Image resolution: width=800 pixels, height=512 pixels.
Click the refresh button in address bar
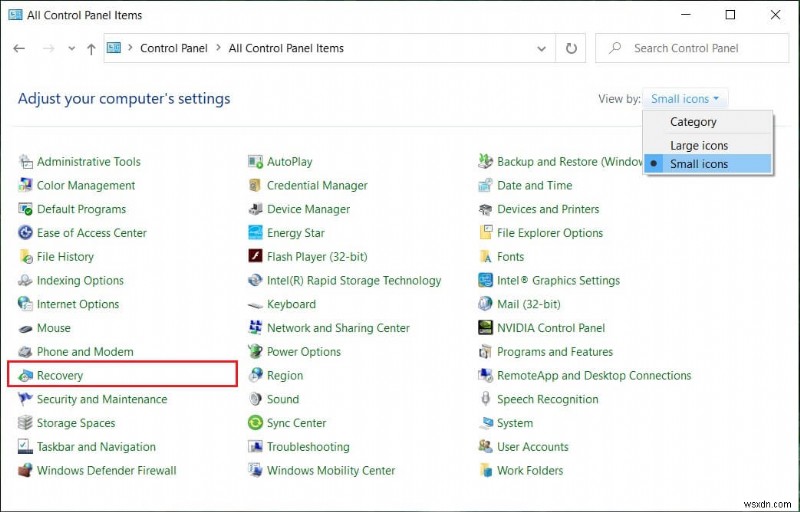pyautogui.click(x=571, y=48)
